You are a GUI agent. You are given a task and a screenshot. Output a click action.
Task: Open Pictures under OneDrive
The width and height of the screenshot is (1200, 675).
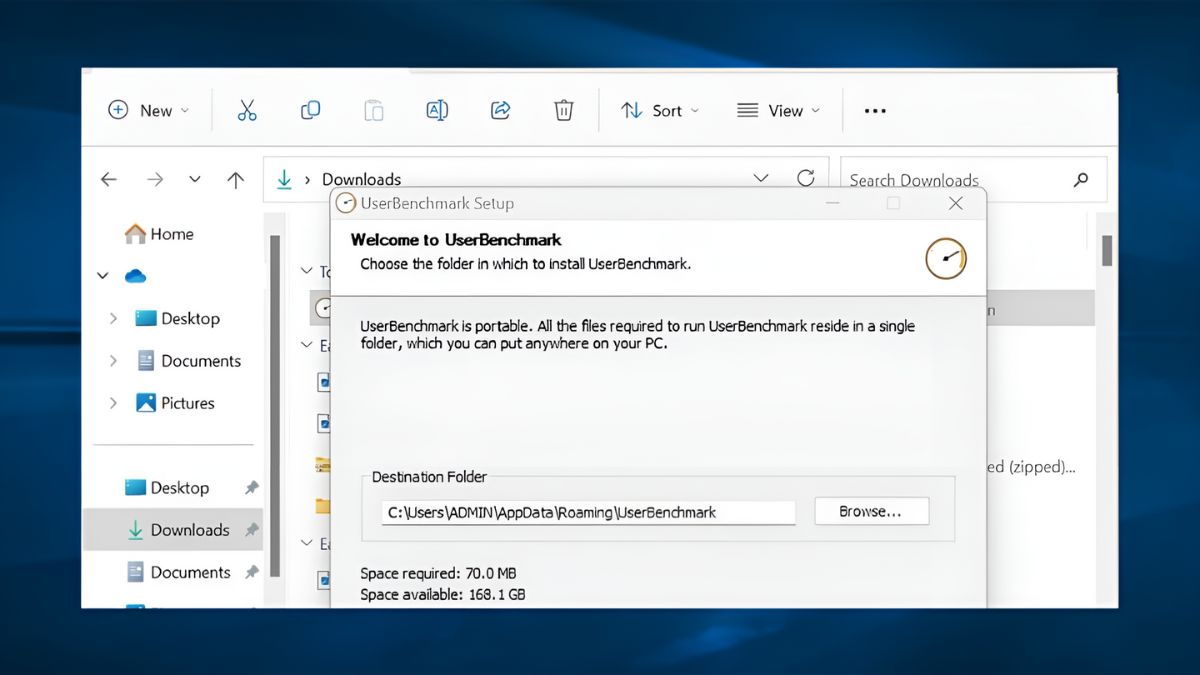175,403
